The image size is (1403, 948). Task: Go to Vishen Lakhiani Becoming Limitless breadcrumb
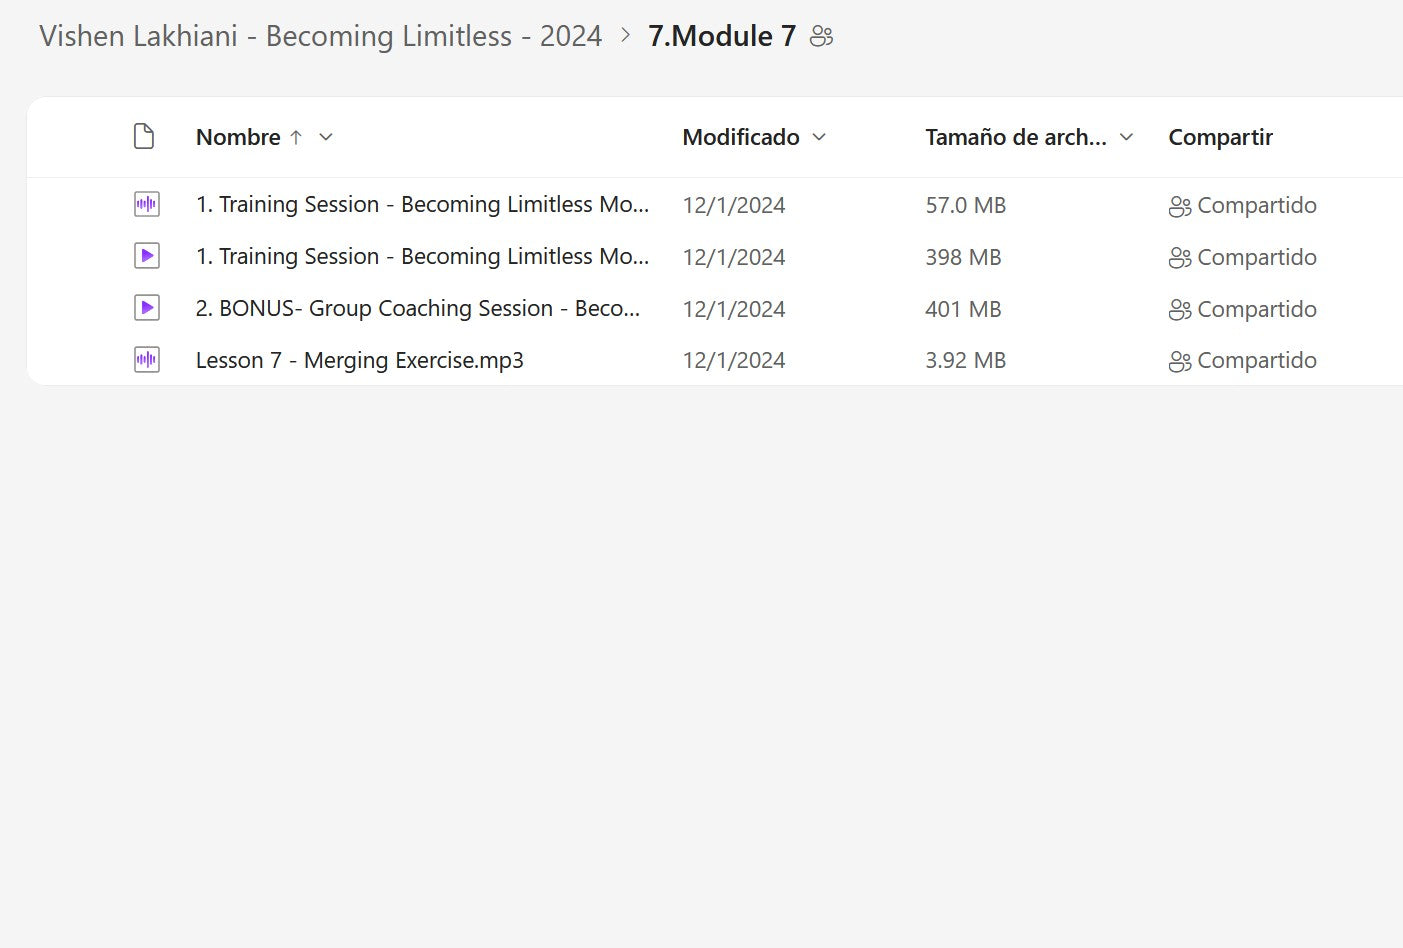pyautogui.click(x=320, y=37)
